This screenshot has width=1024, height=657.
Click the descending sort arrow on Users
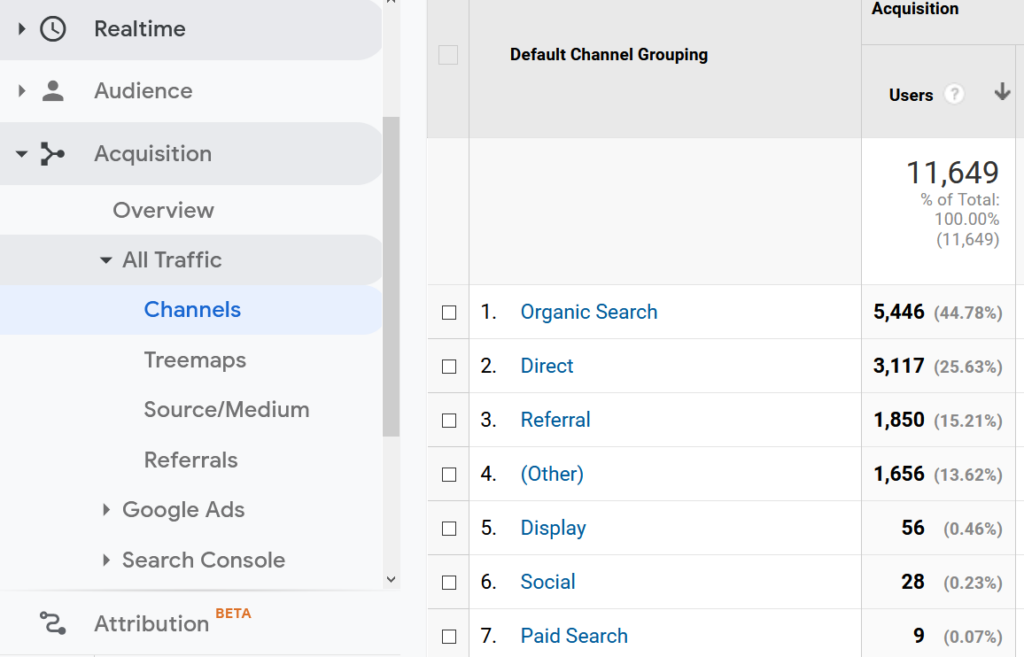click(1002, 91)
